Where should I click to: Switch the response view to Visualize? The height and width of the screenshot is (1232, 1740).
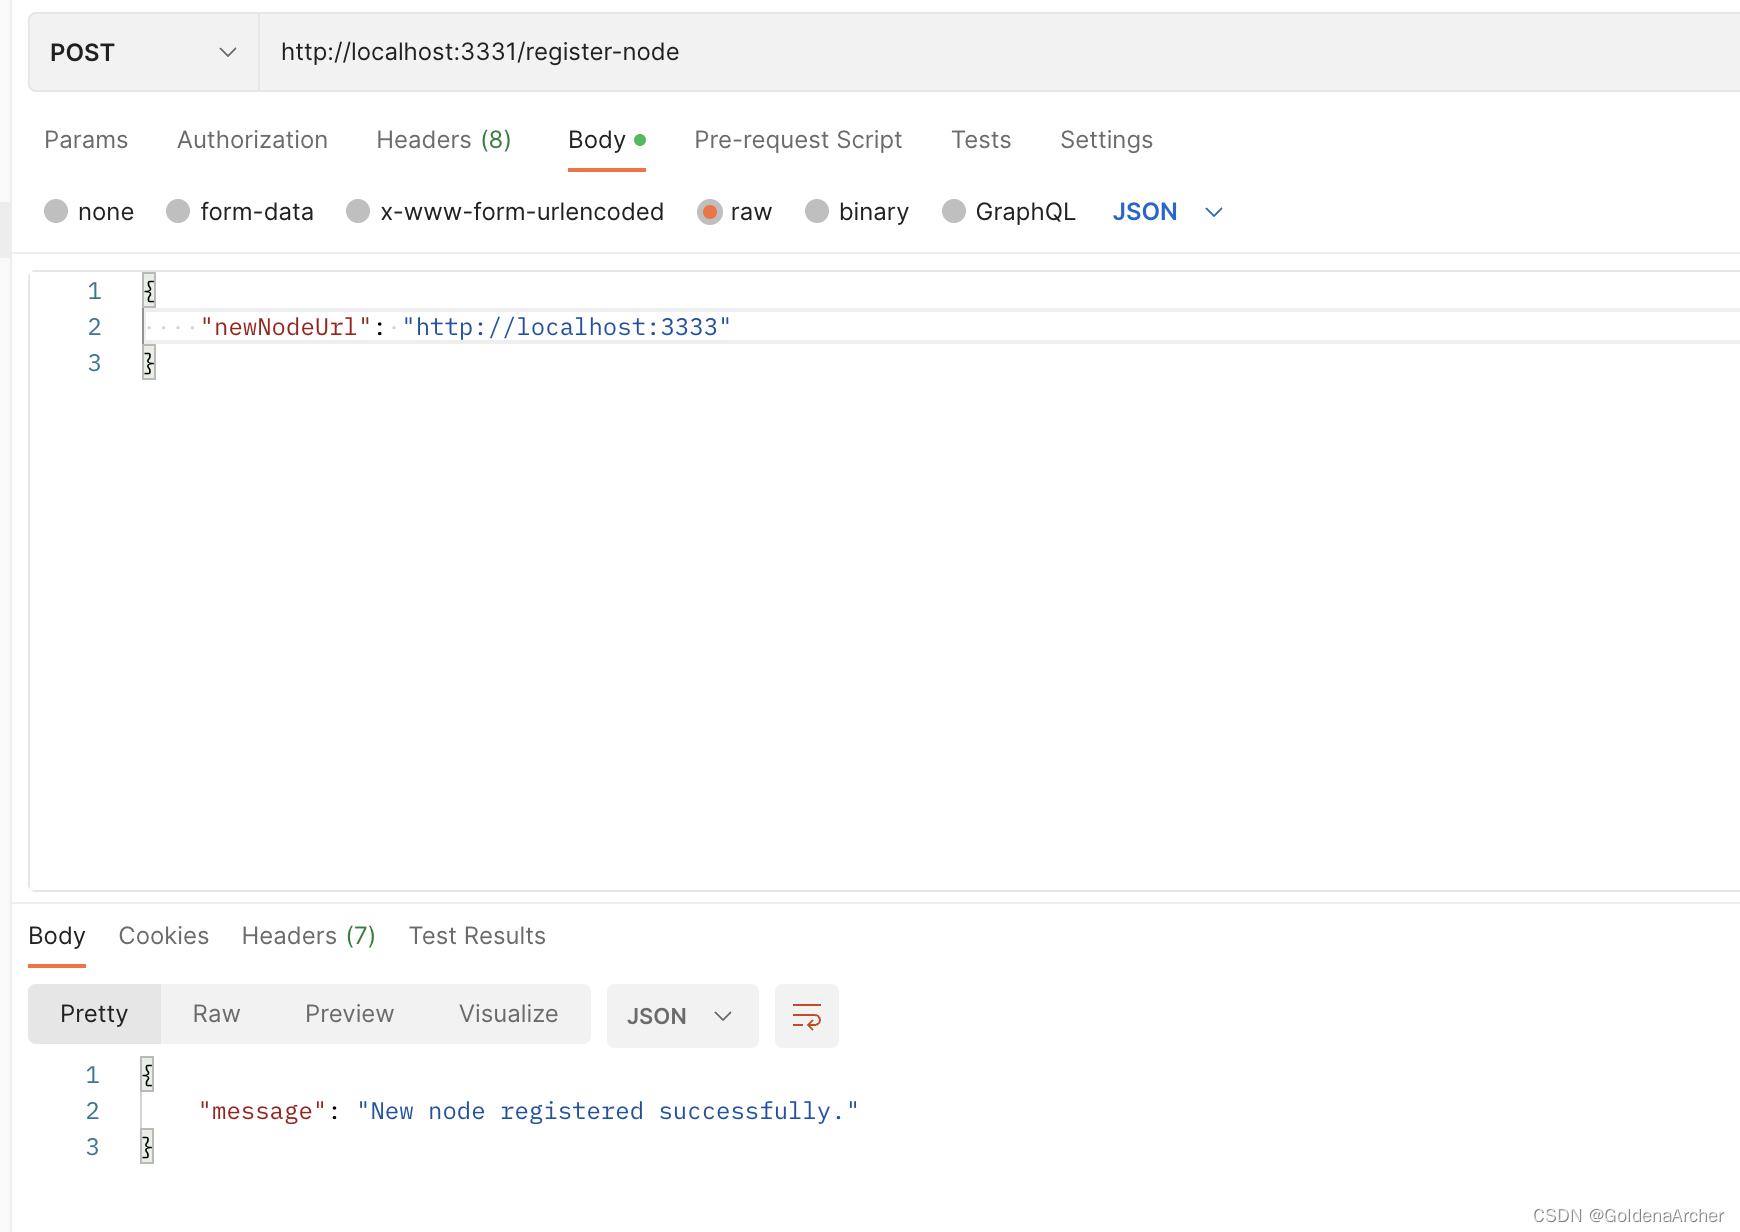pos(508,1014)
